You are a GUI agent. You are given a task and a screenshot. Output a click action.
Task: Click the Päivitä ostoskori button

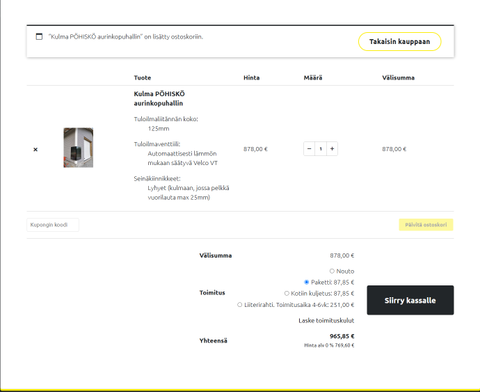426,225
